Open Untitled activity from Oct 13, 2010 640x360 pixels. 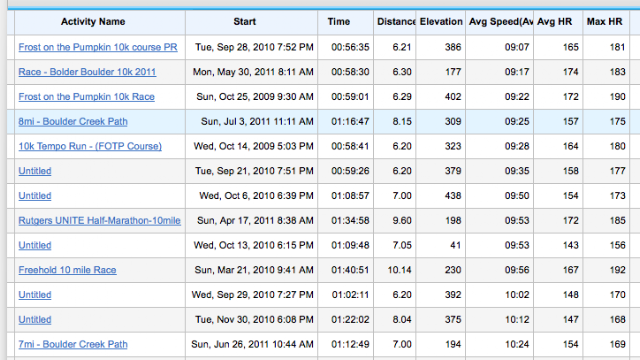click(35, 245)
